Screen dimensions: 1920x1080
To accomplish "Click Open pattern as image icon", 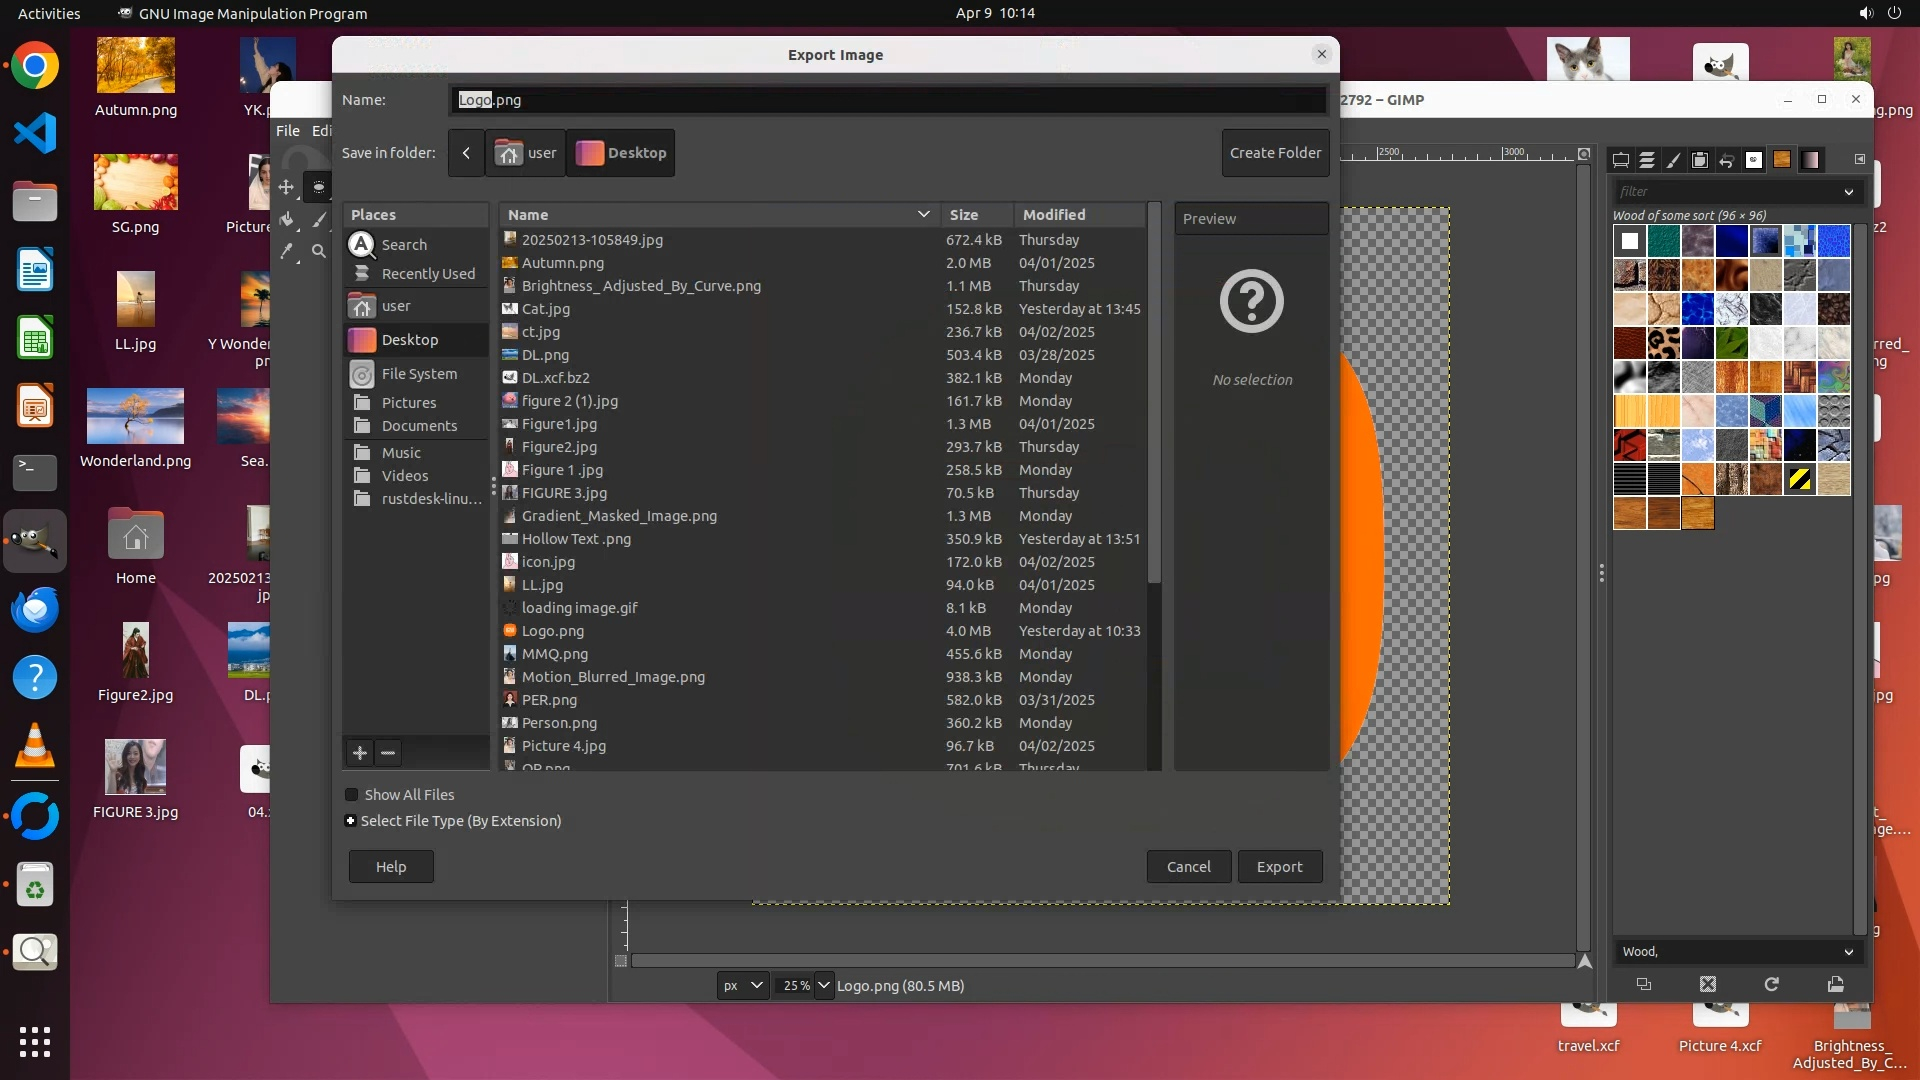I will point(1835,984).
